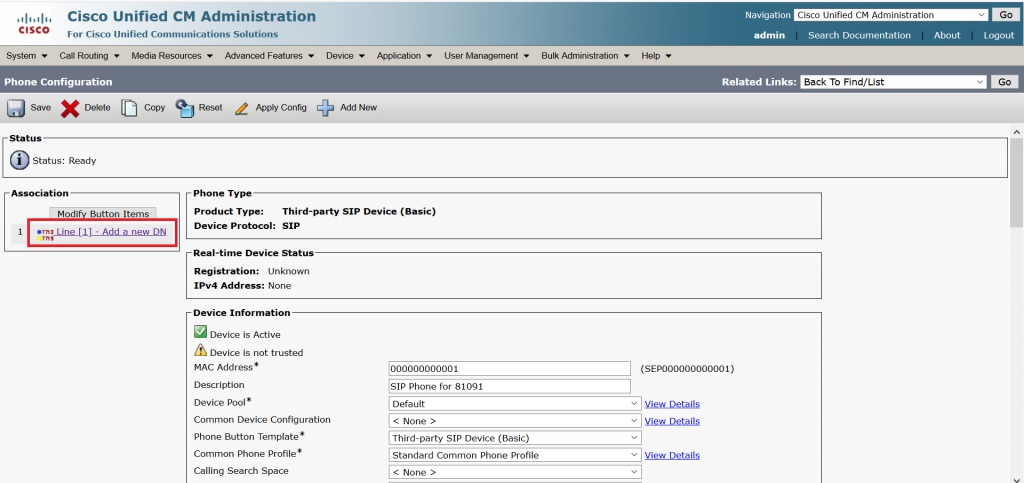This screenshot has width=1024, height=483.
Task: Click the Add New plus icon
Action: [325, 108]
